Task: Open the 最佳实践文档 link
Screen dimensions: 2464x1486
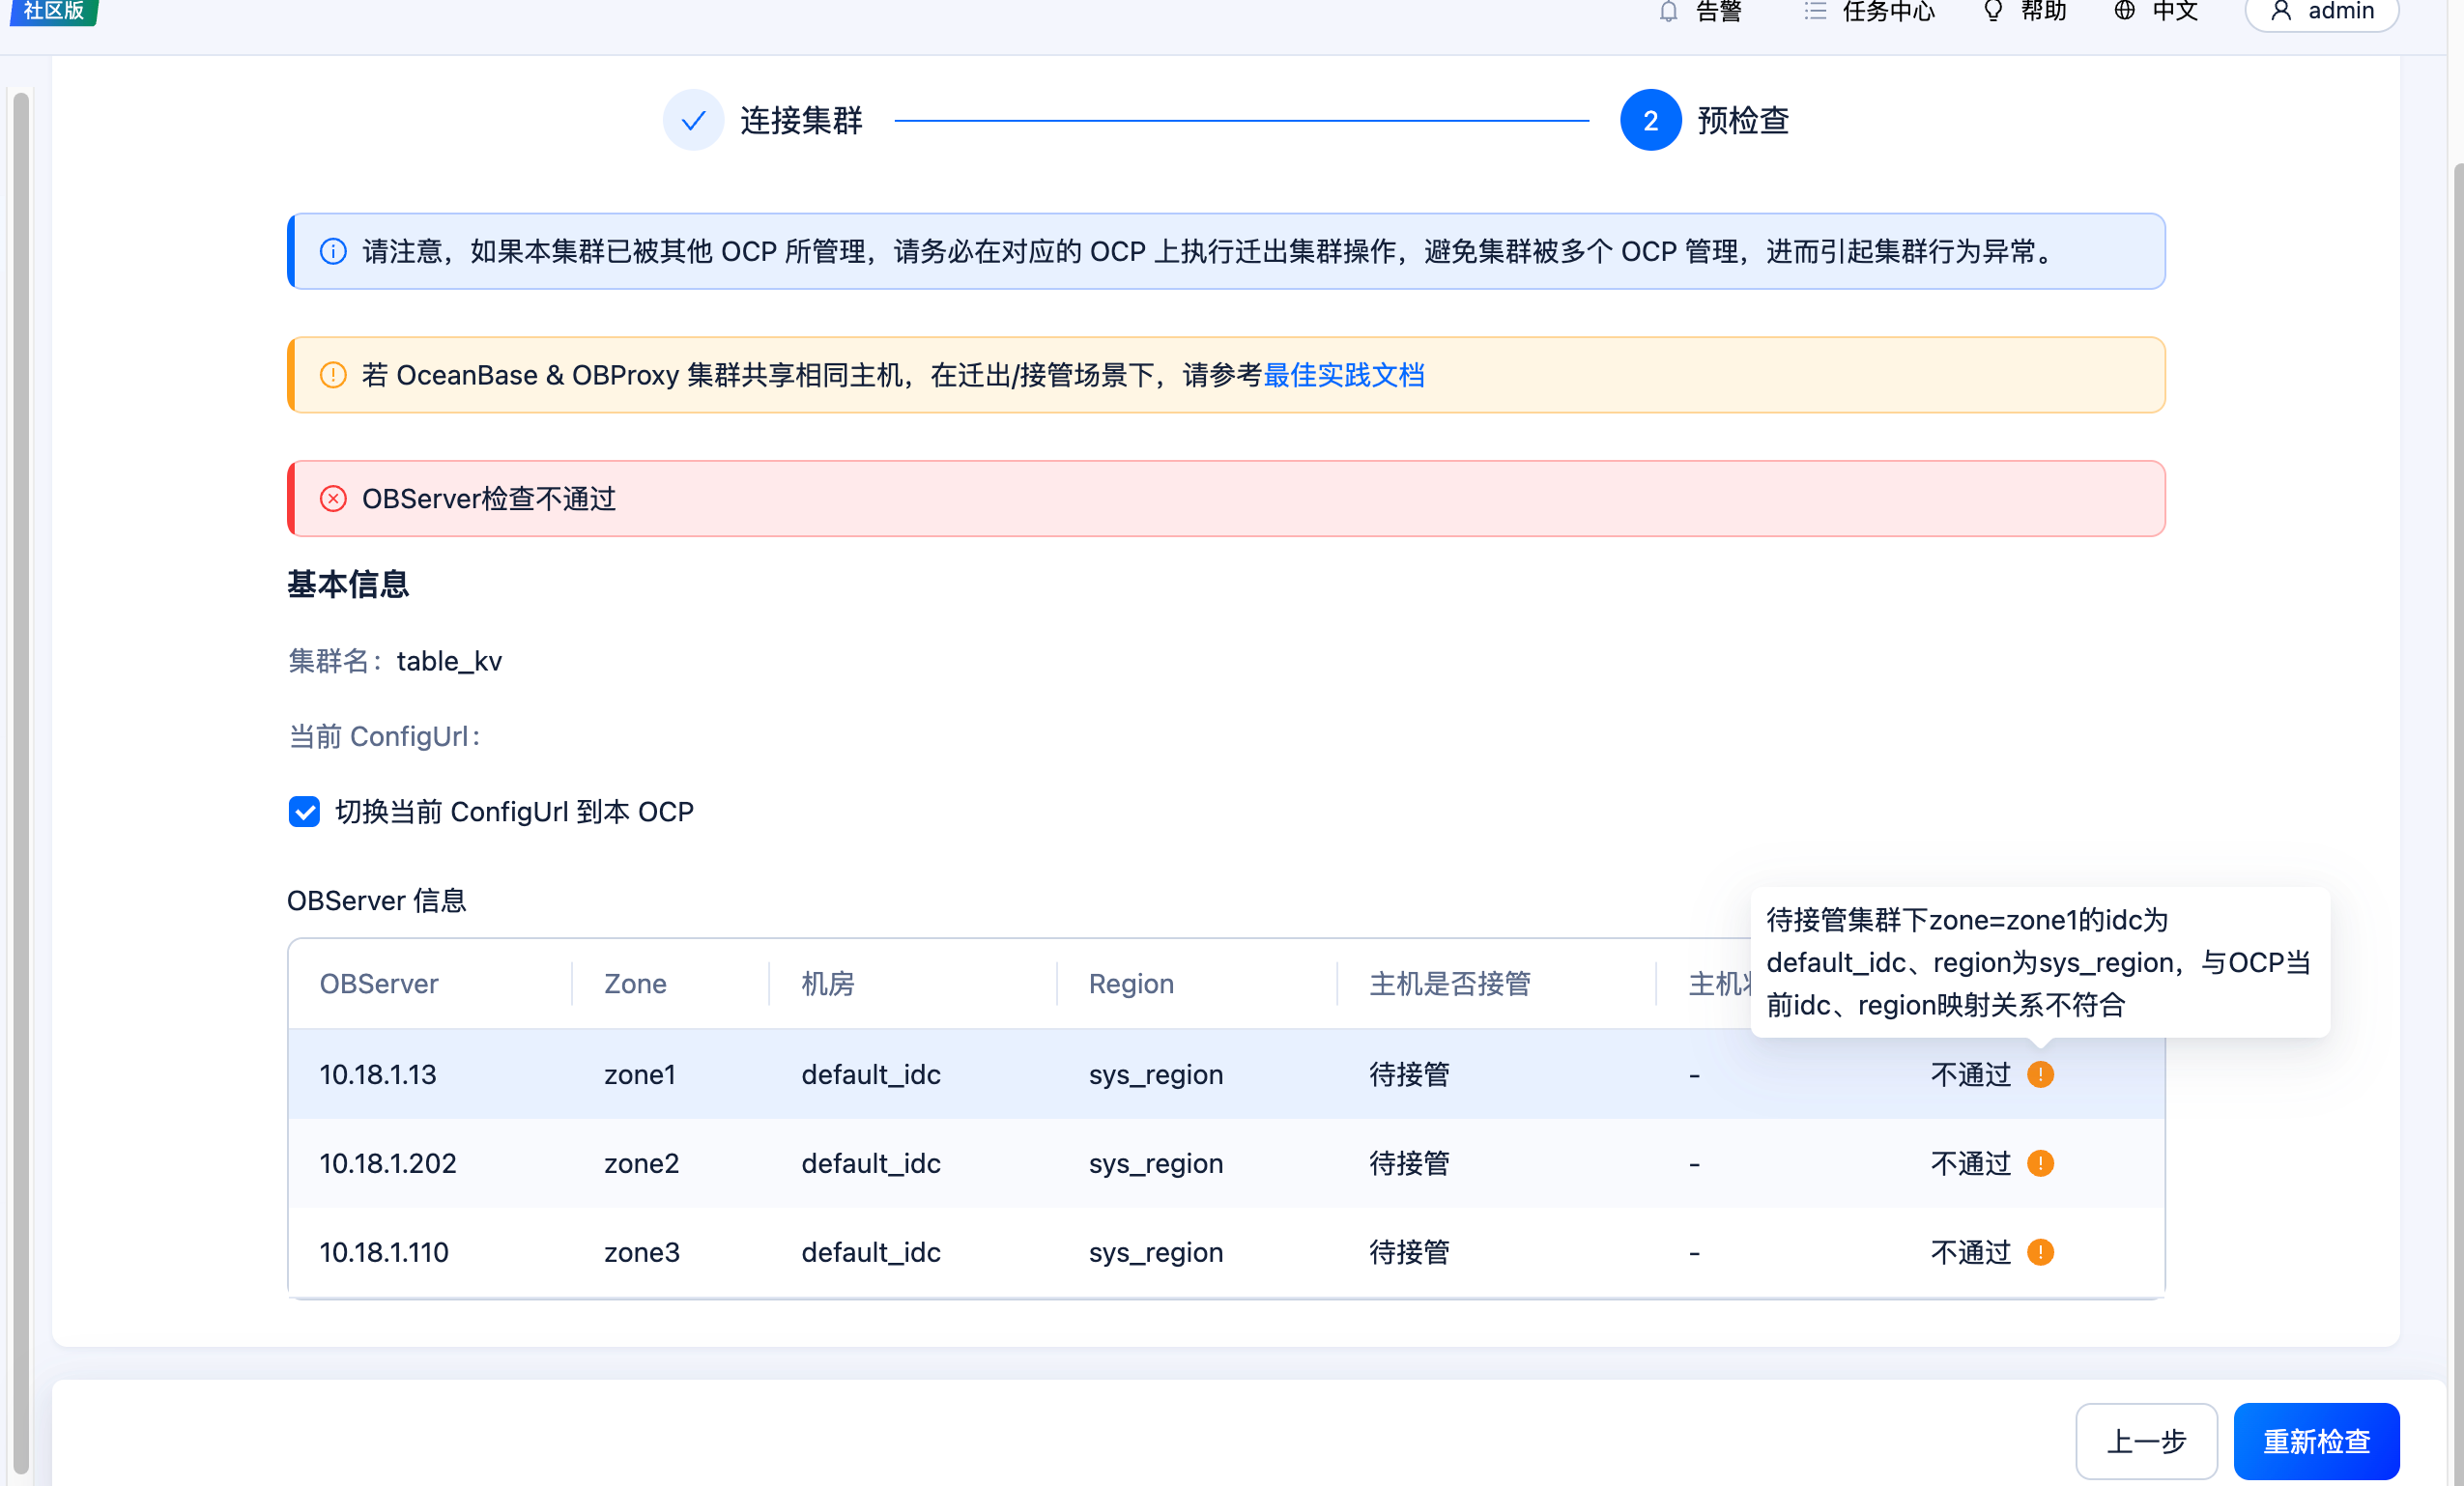Action: pyautogui.click(x=1343, y=375)
